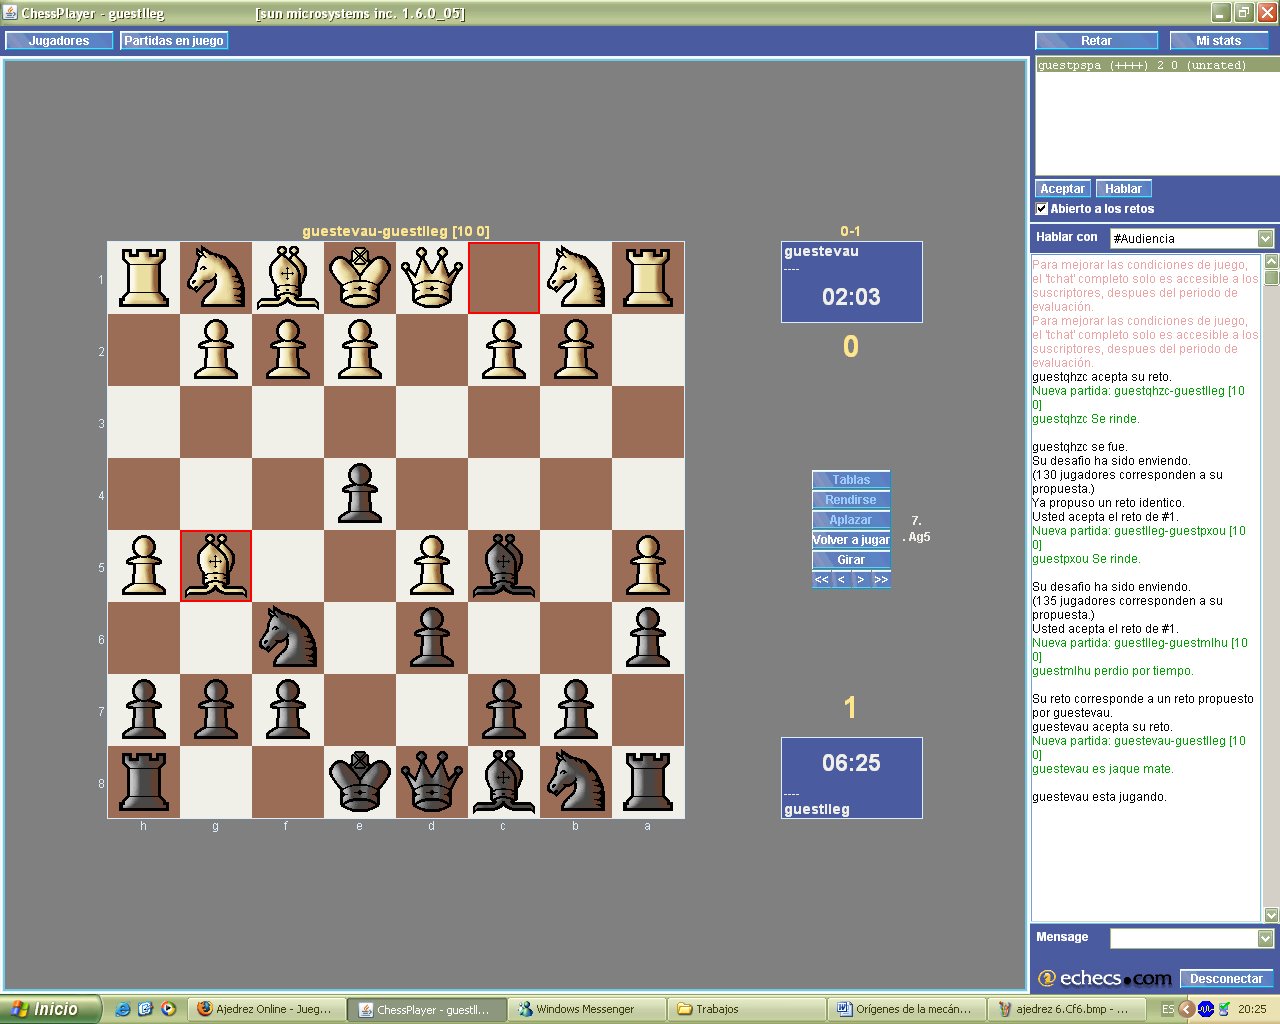Select the black rook on h8
Viewport: 1280px width, 1024px height.
[x=144, y=782]
